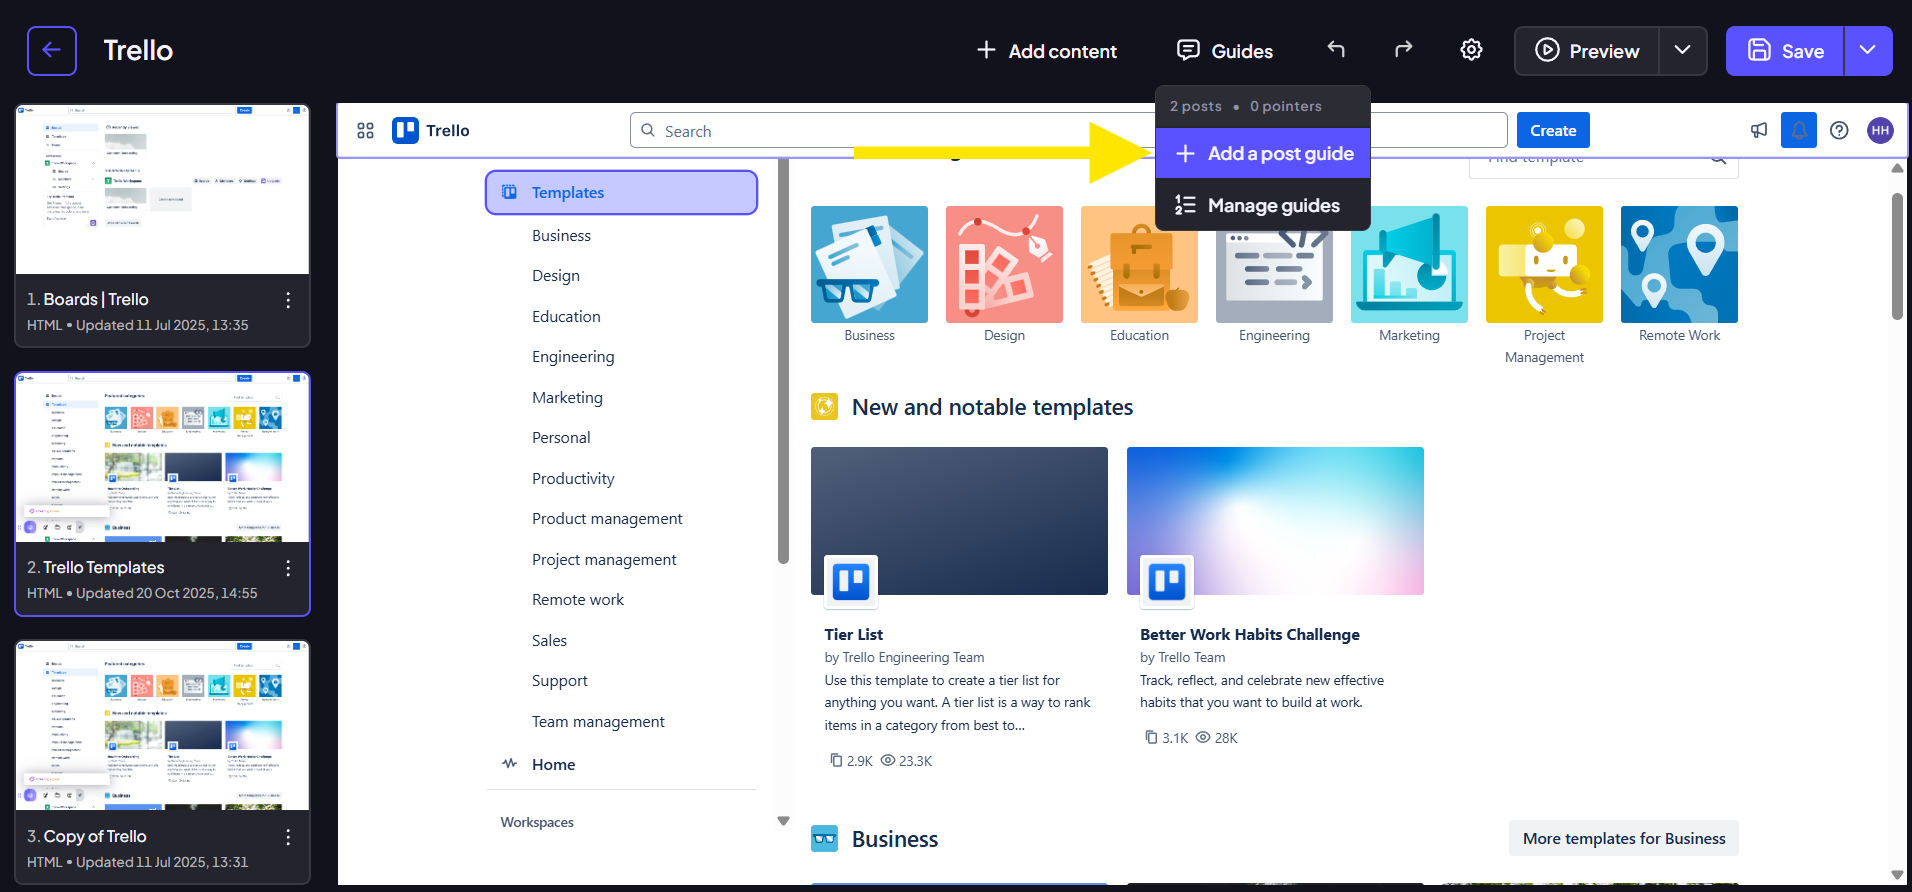Select Copy of Trello slide thumbnail
The image size is (1912, 892).
click(162, 725)
